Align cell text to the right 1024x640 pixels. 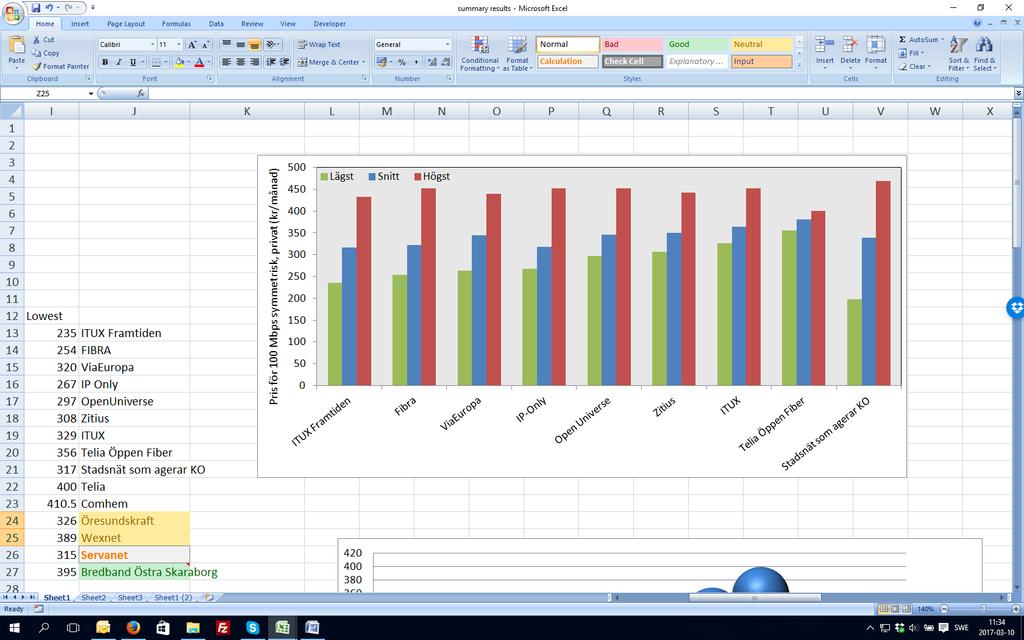click(x=254, y=62)
